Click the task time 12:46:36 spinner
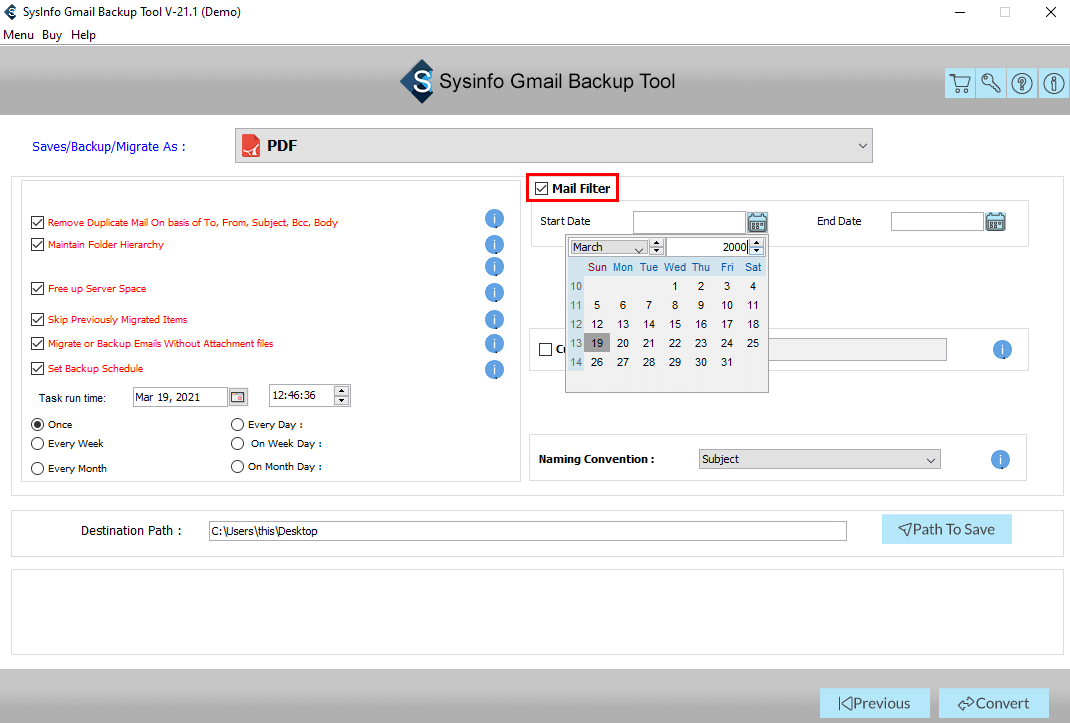 (x=342, y=395)
